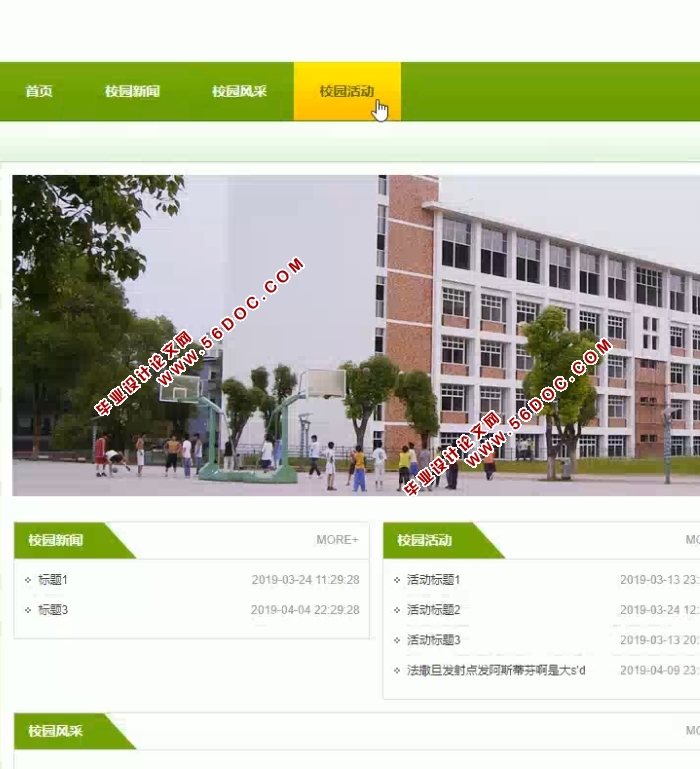Open the activity 活动标题2

coord(433,610)
